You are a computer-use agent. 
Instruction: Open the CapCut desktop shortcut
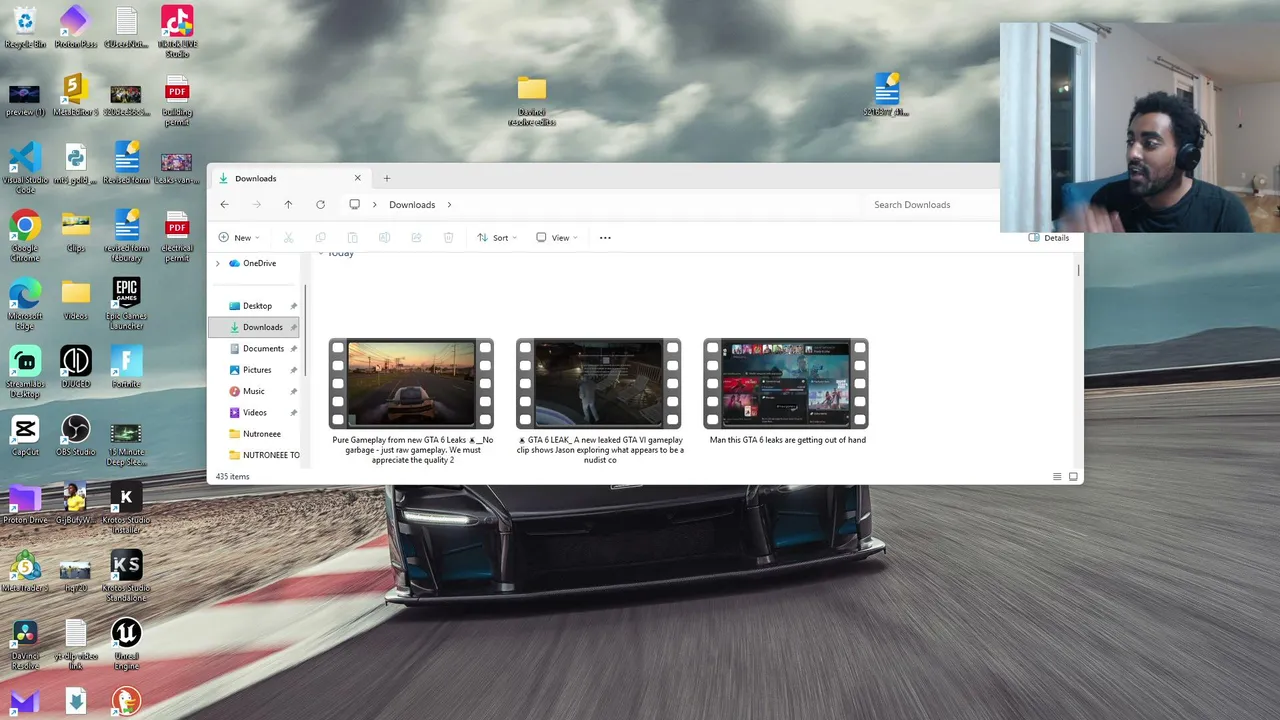coord(25,435)
